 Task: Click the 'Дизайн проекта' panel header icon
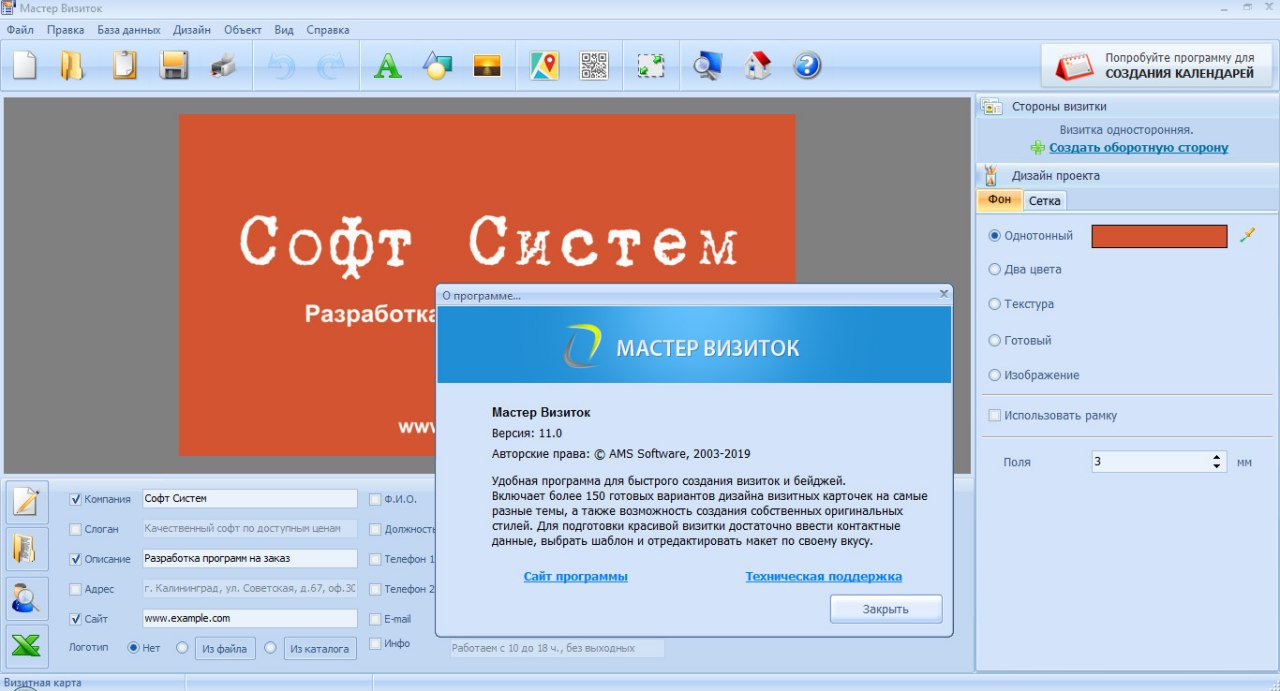pyautogui.click(x=991, y=175)
